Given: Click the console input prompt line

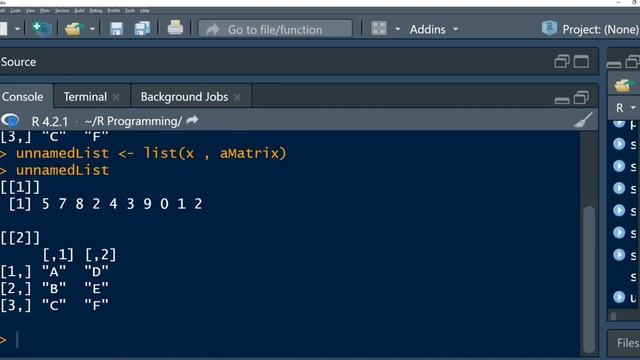Looking at the screenshot, I should click(x=290, y=340).
